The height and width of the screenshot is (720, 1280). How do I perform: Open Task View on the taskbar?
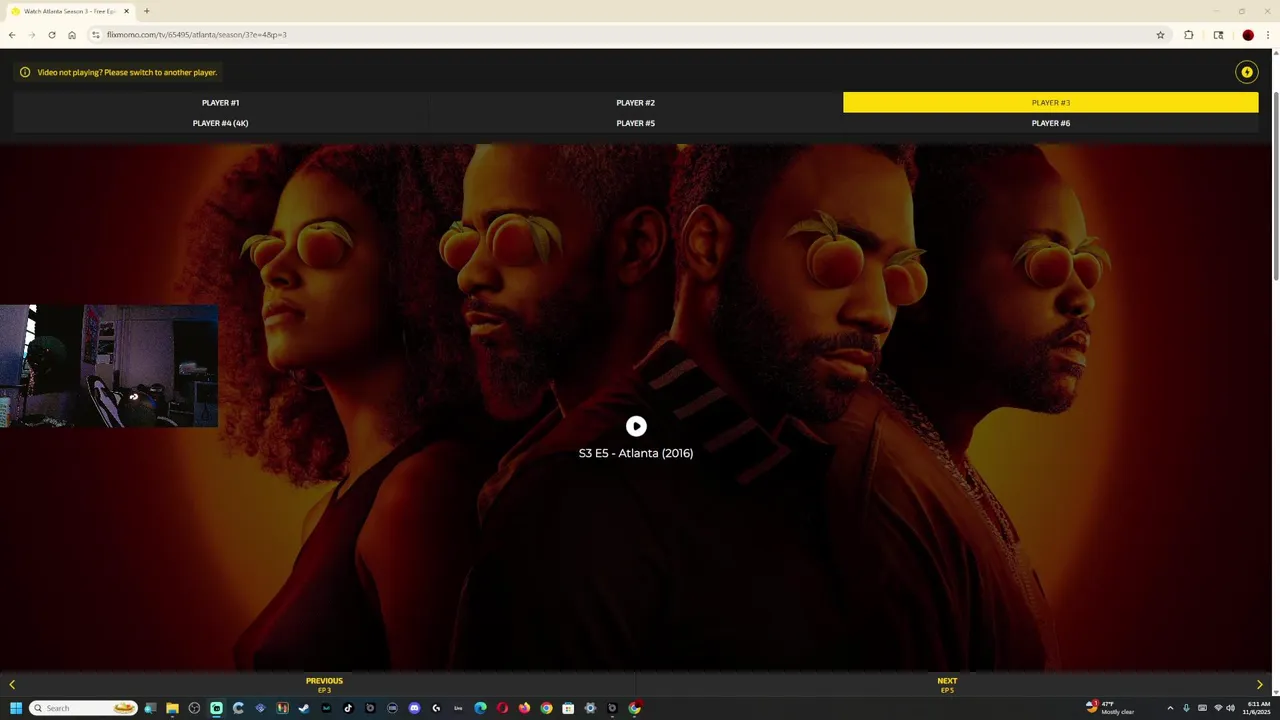click(x=150, y=708)
